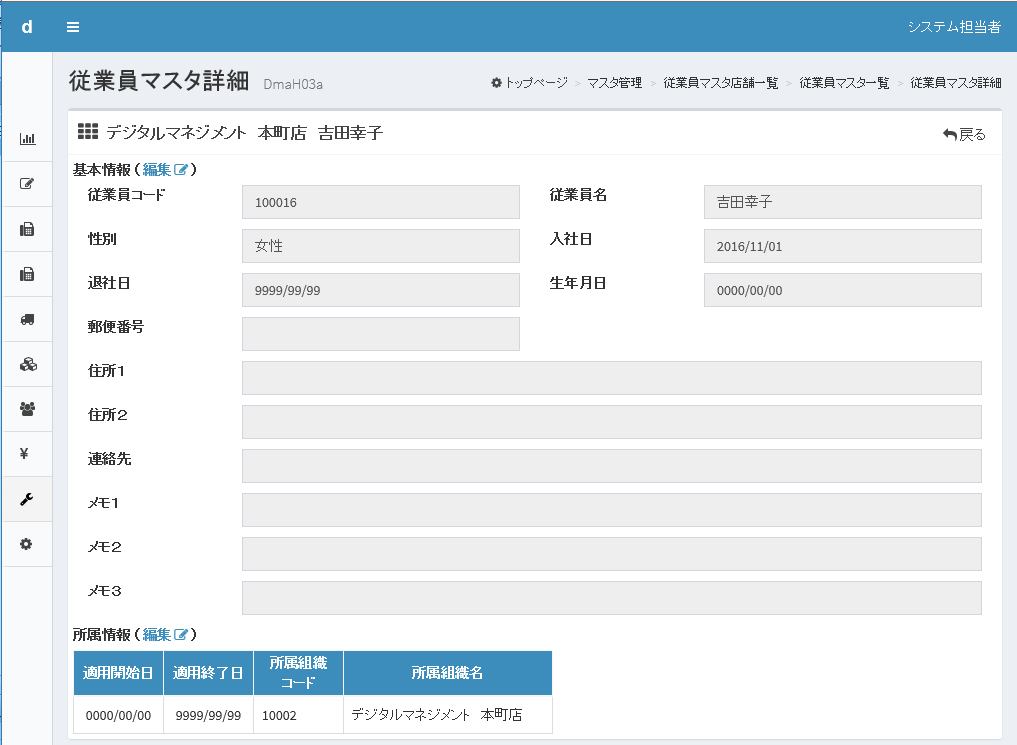Screen dimensions: 1017x745
Task: Click 戻る back button
Action: click(964, 134)
